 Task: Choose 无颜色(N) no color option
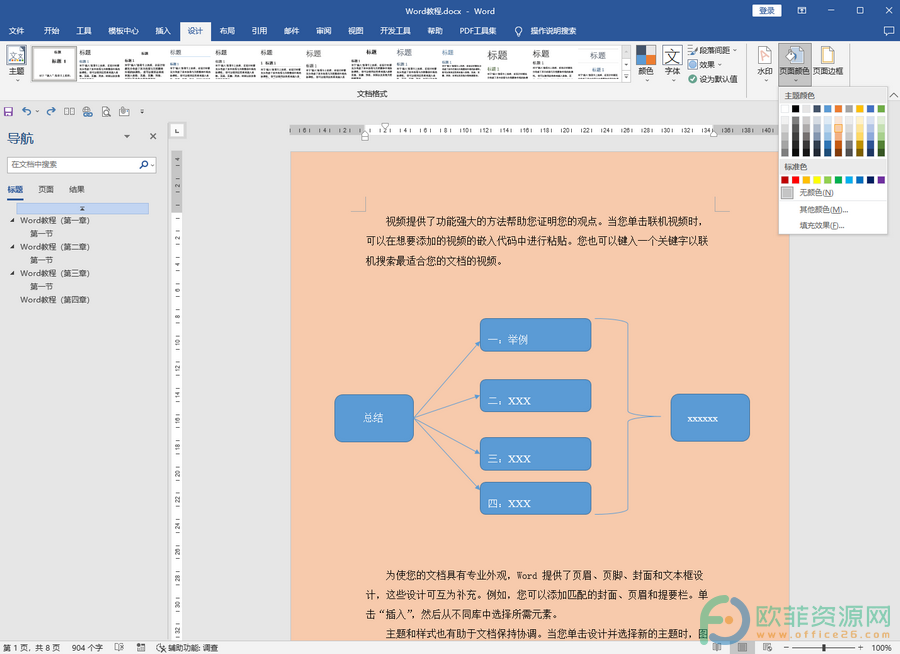click(833, 192)
